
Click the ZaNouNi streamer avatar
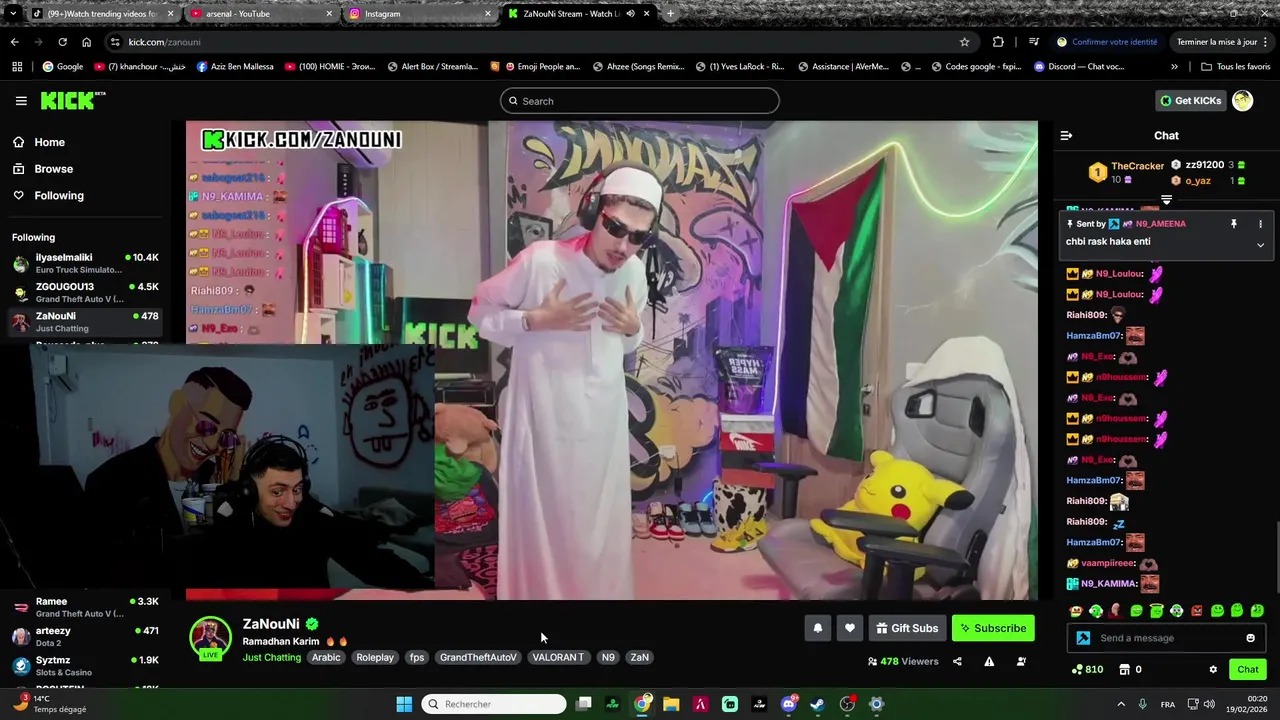click(x=210, y=637)
